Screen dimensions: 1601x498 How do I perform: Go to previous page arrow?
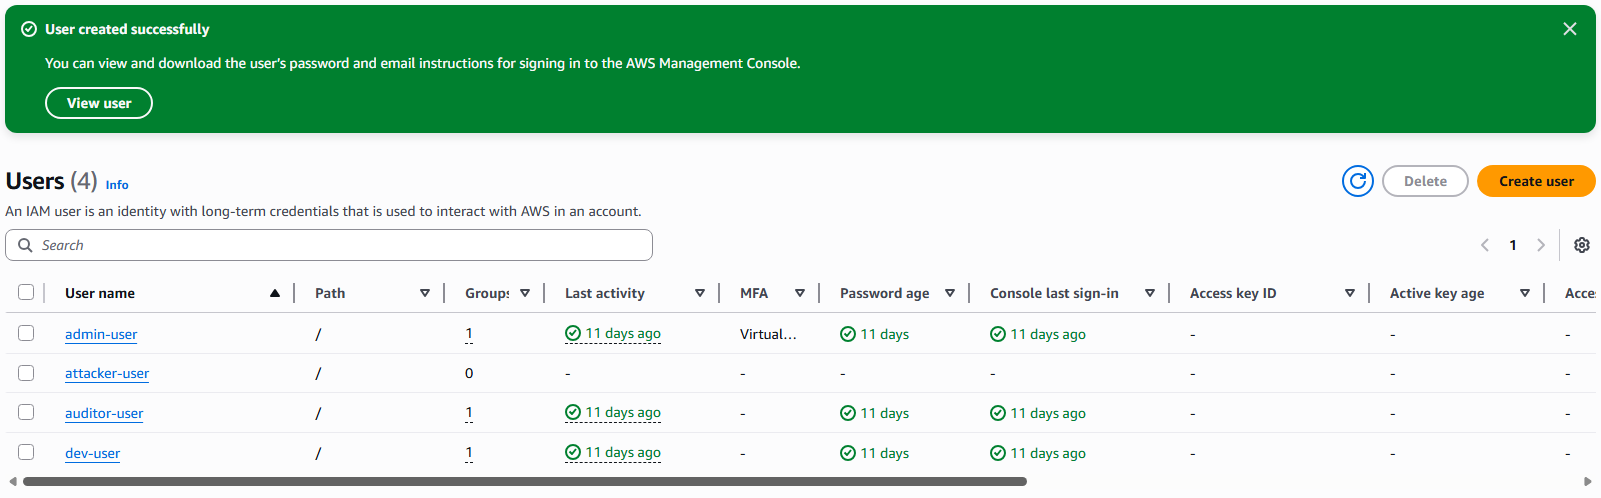click(x=1485, y=245)
